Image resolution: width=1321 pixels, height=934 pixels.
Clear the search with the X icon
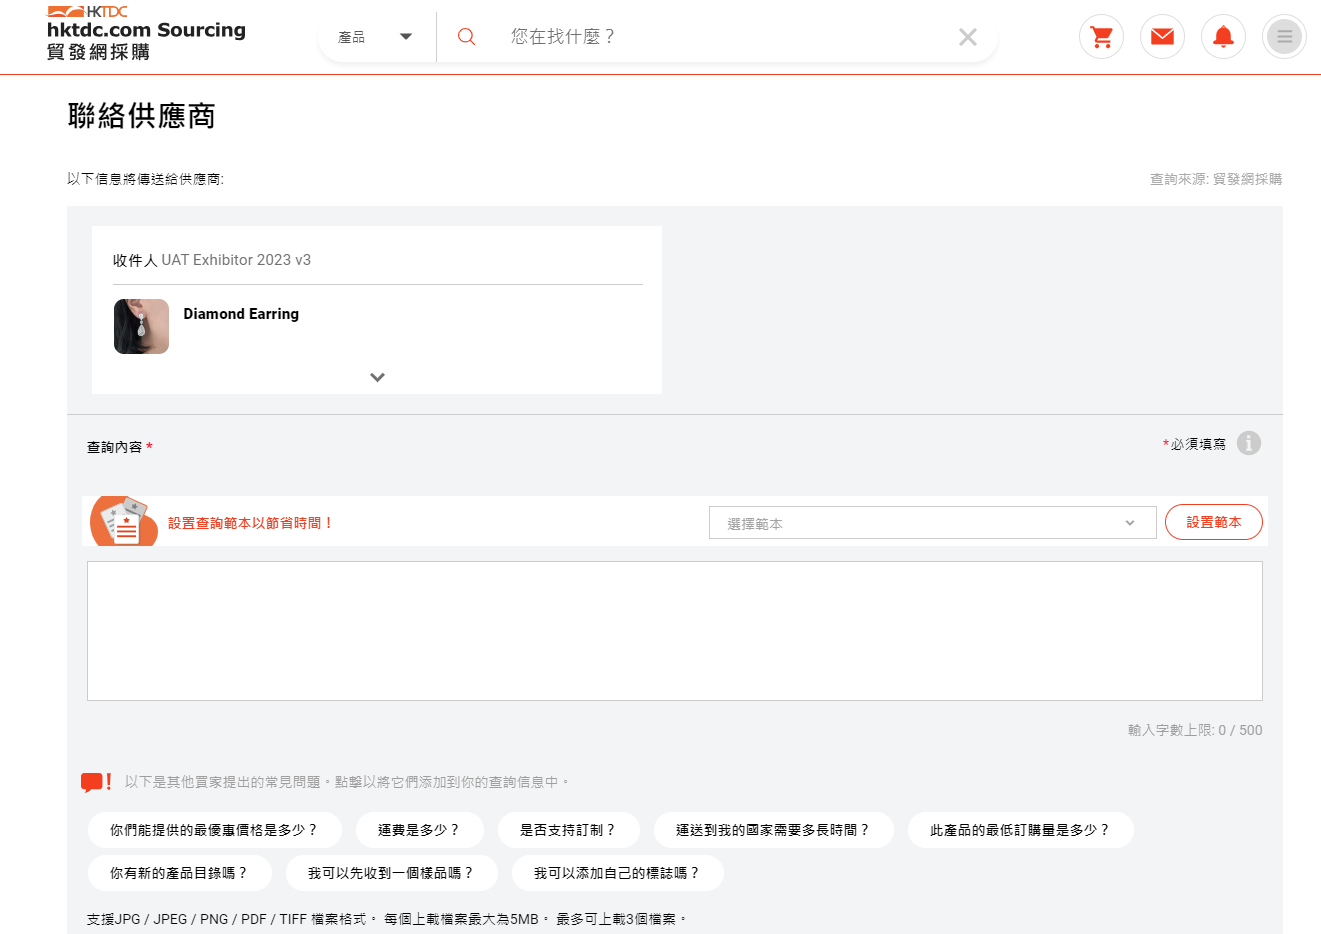pyautogui.click(x=967, y=37)
